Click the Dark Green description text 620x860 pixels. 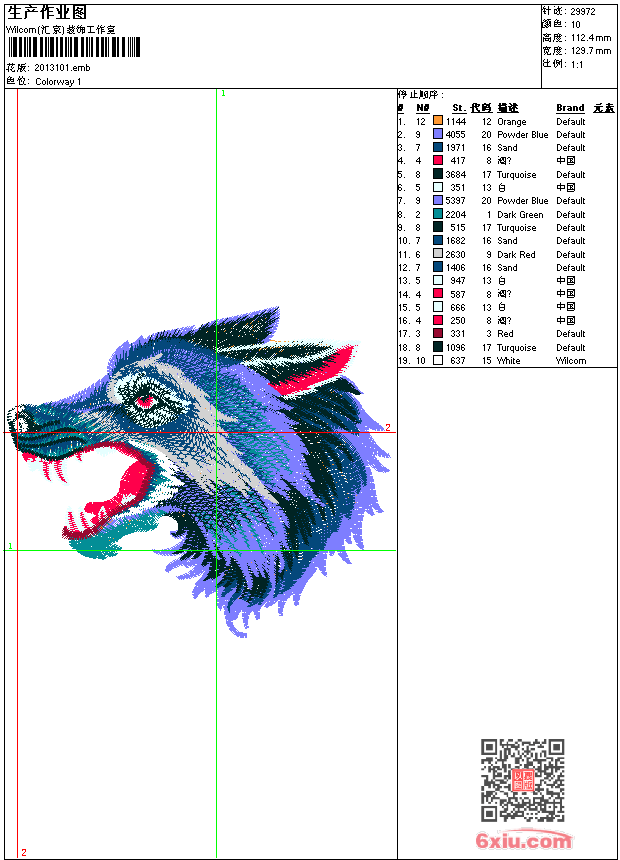(x=520, y=215)
